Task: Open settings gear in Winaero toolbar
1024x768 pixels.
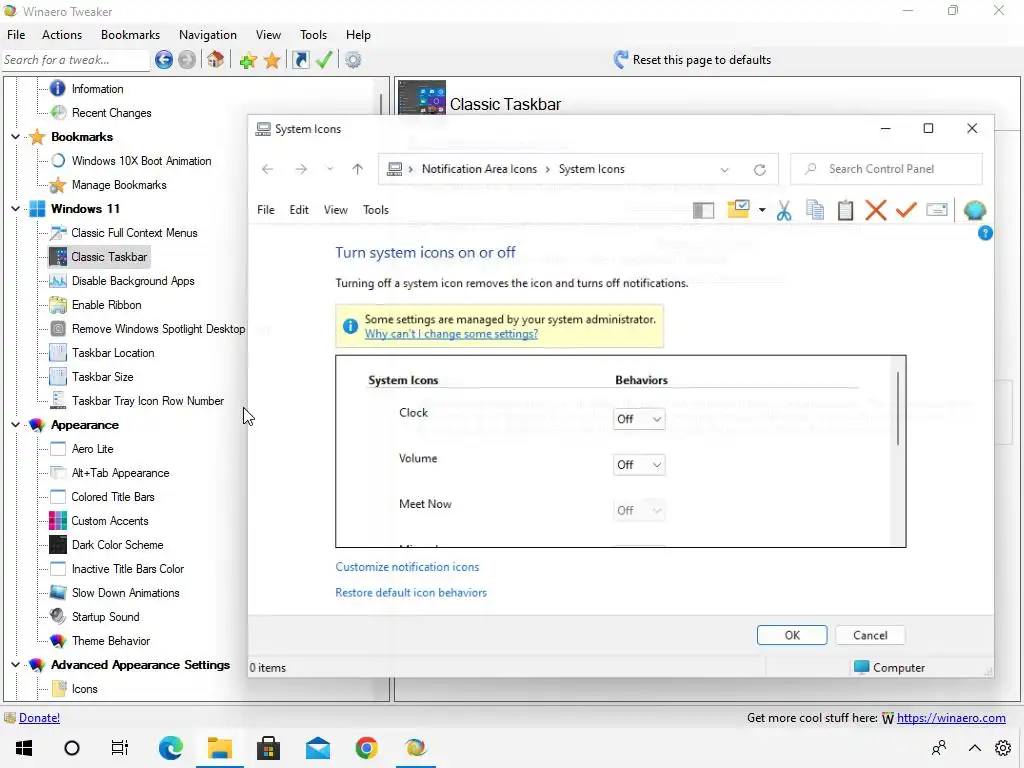Action: click(x=353, y=60)
